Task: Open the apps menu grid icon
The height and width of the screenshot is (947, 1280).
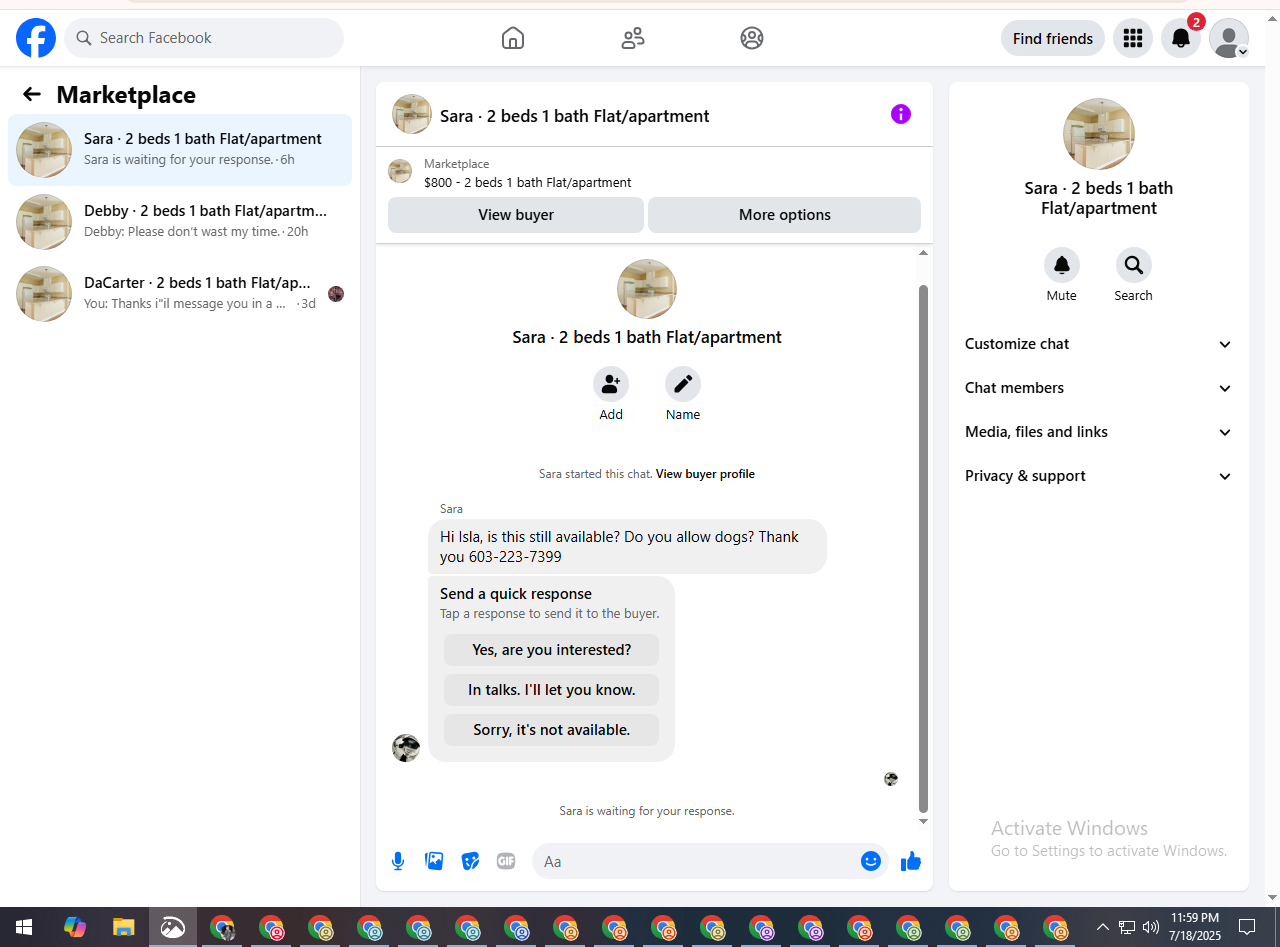Action: [x=1133, y=38]
